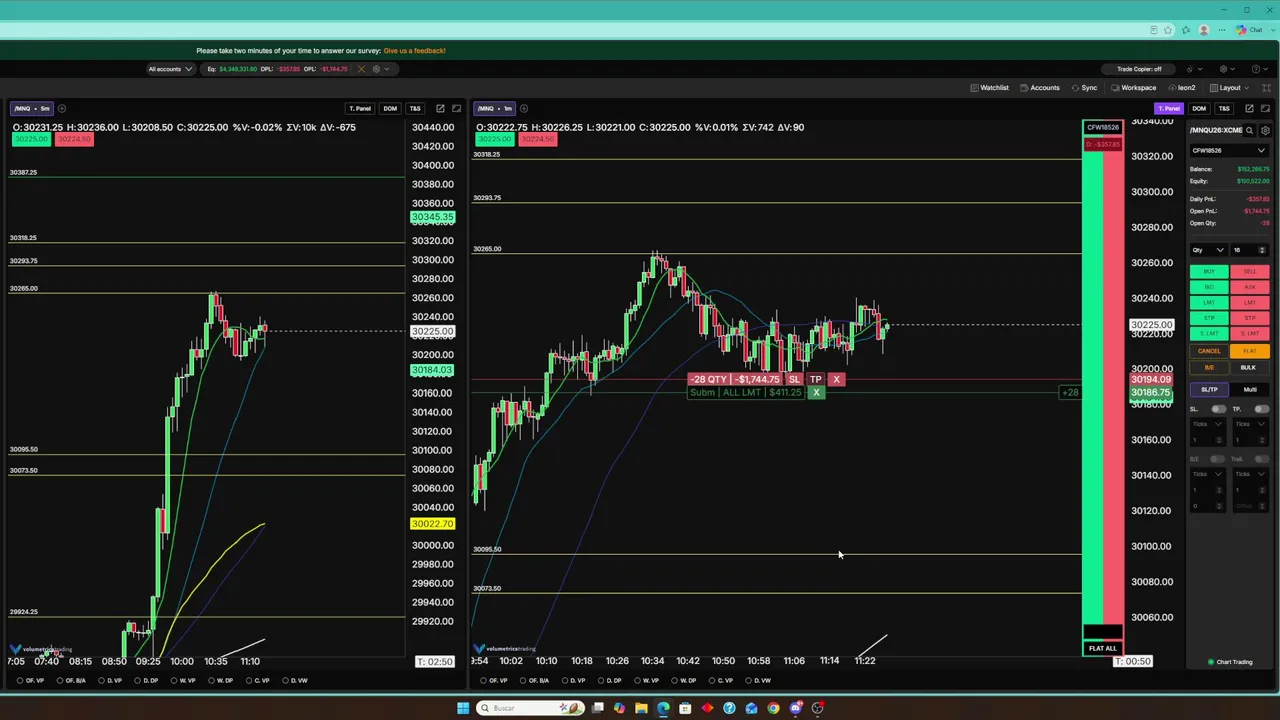Click the quantity input field showing 16
The width and height of the screenshot is (1280, 720).
coord(1250,250)
